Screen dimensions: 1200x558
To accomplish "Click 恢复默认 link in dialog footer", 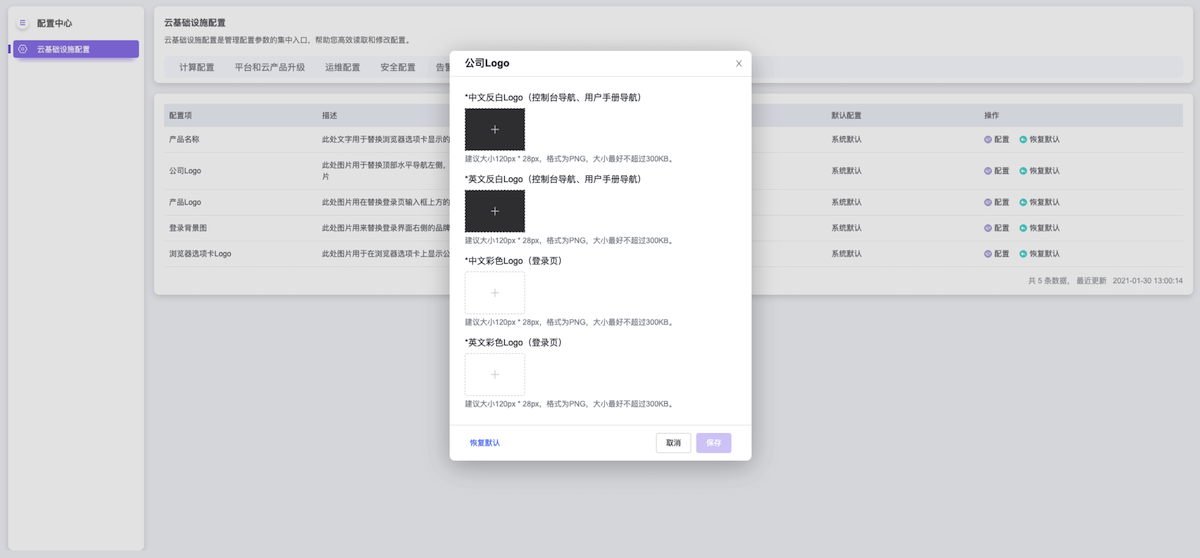I will tap(485, 442).
